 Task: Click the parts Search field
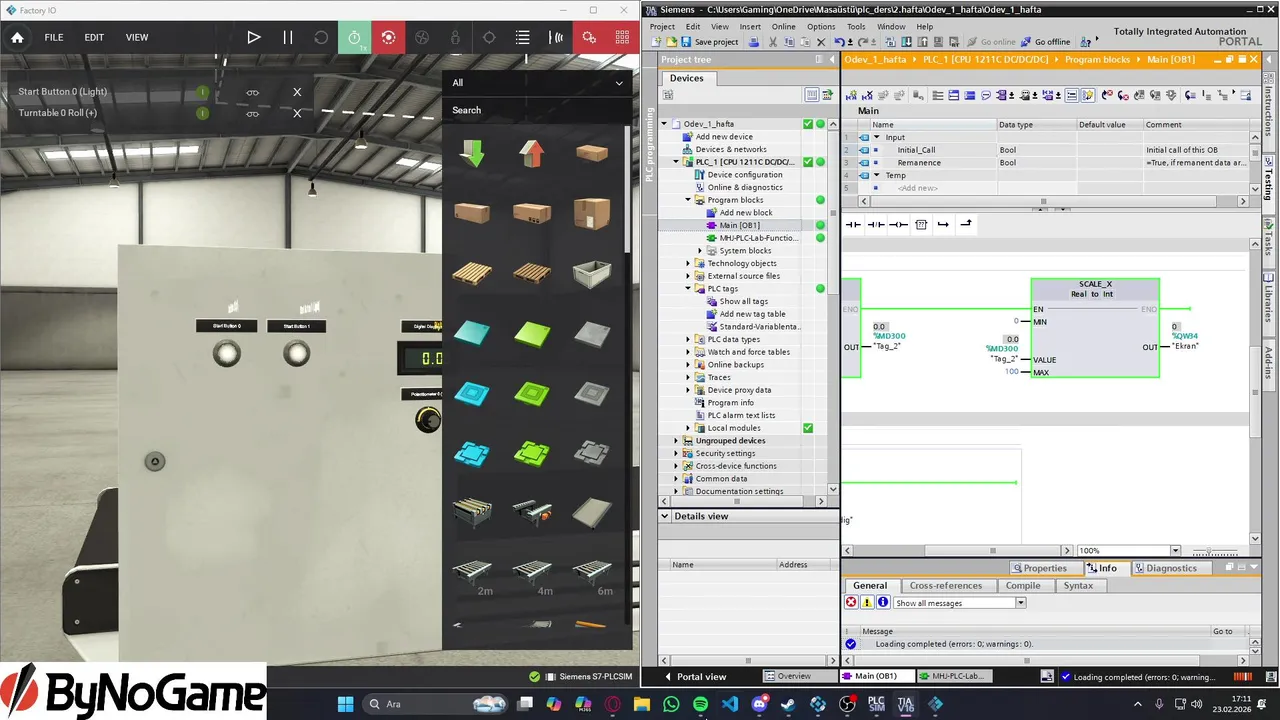(x=537, y=110)
